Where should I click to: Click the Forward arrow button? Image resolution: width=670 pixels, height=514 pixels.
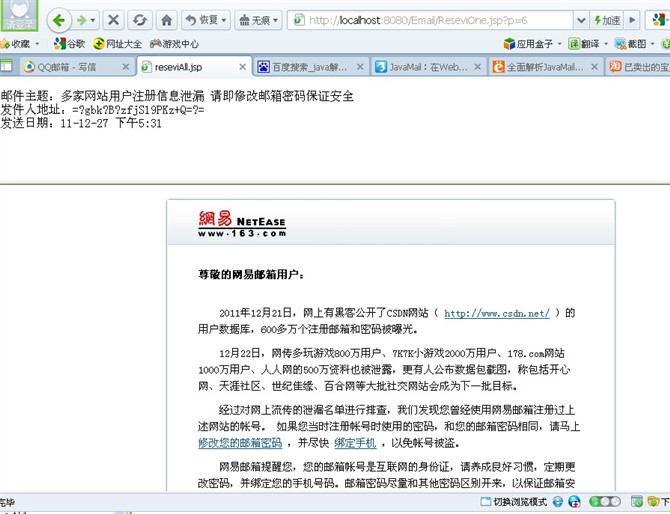click(x=81, y=20)
